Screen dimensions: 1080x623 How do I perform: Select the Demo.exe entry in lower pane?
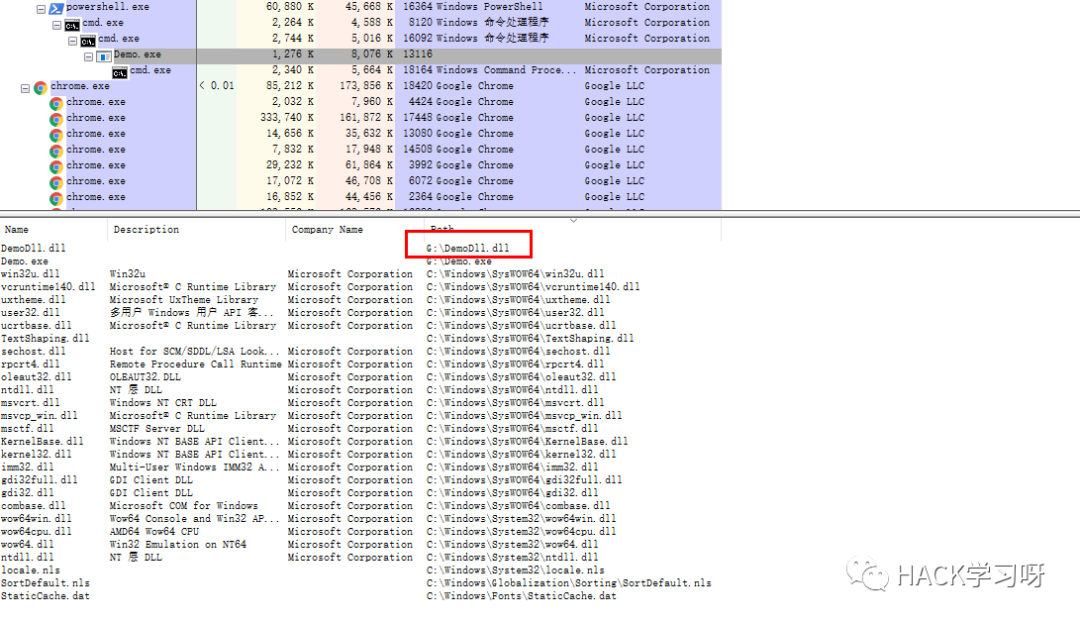point(25,262)
